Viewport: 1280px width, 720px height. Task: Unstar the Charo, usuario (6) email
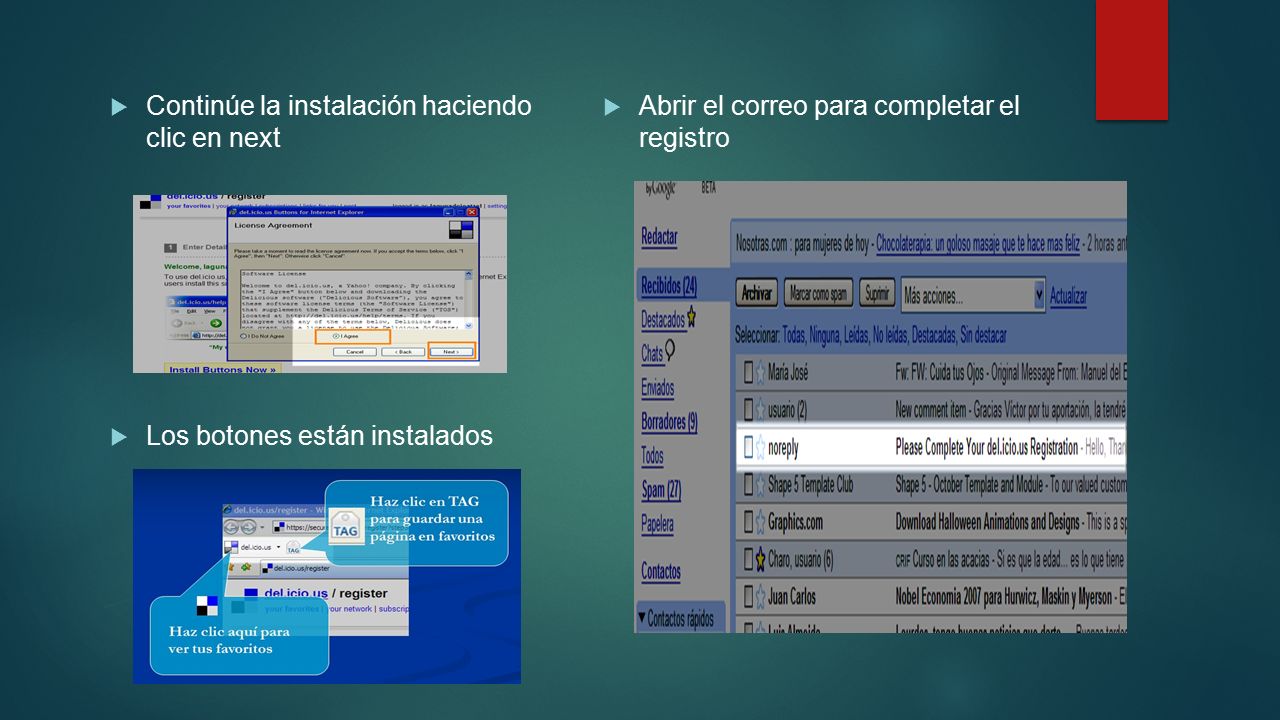click(x=760, y=558)
